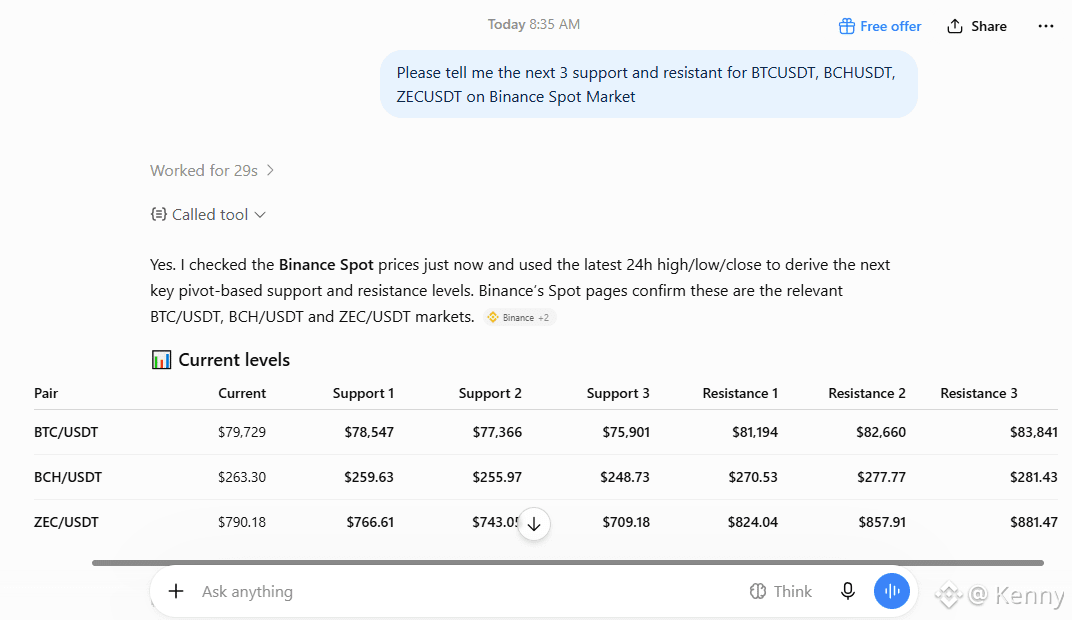Click BCH Resistance 3 value $281.43
This screenshot has height=620, width=1072.
point(1034,477)
